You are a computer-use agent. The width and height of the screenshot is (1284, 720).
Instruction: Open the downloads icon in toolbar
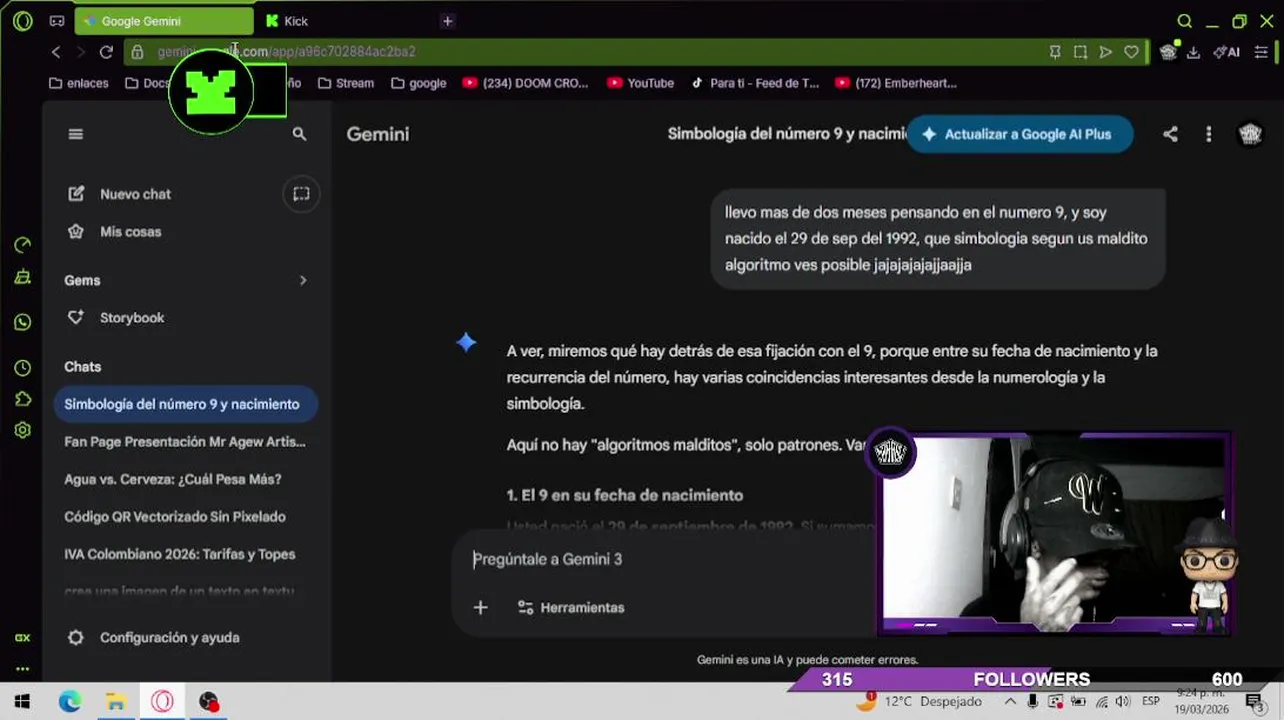(x=1193, y=52)
